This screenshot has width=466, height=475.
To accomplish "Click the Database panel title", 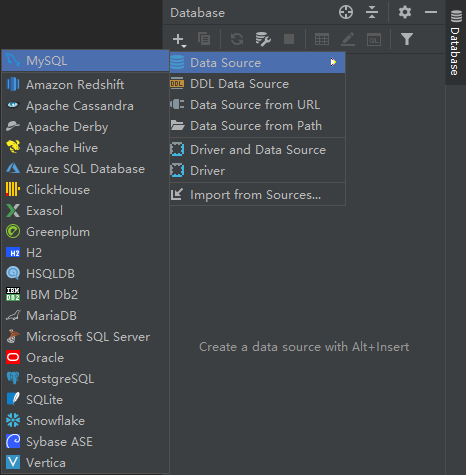I will [x=197, y=13].
